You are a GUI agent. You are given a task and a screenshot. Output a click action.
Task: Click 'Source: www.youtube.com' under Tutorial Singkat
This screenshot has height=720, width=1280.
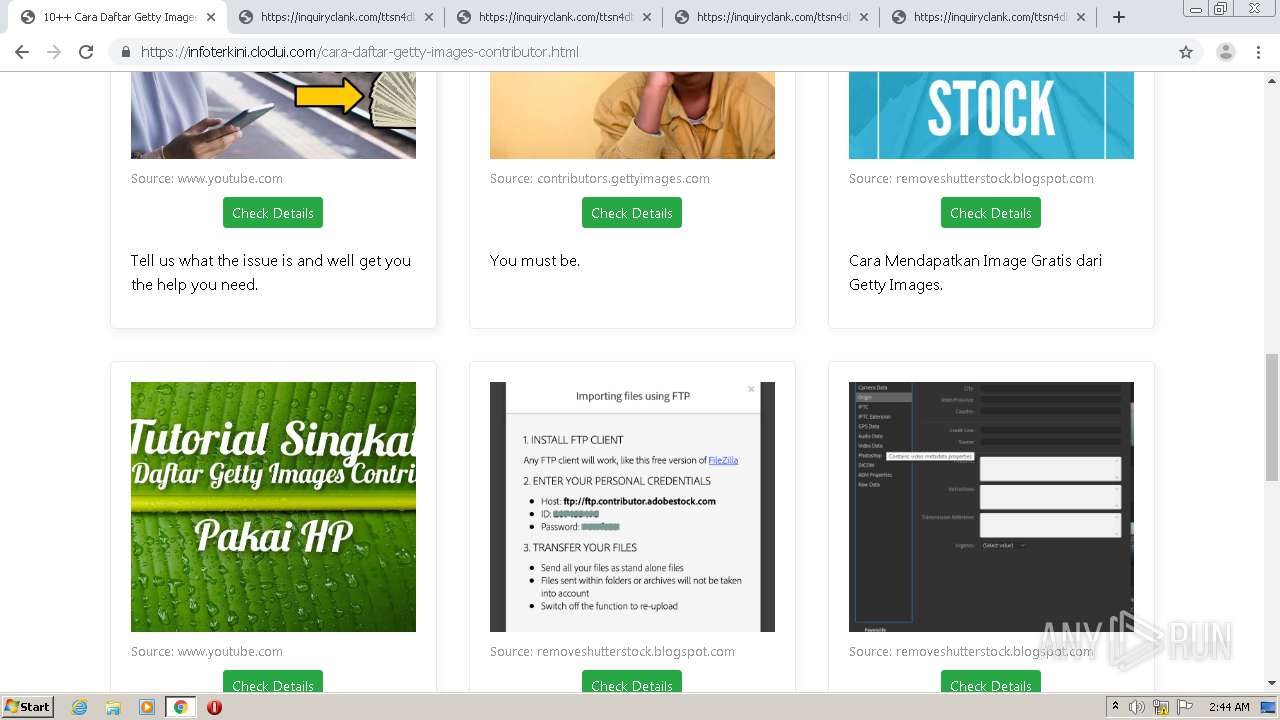[x=207, y=651]
